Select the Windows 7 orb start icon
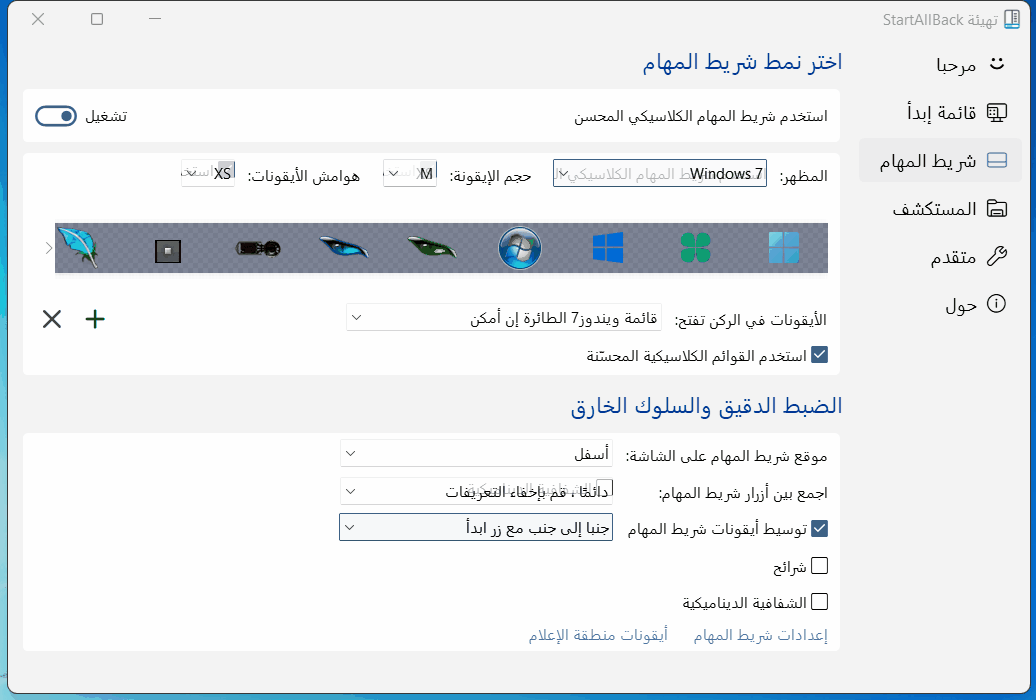This screenshot has width=1036, height=700. coord(520,247)
